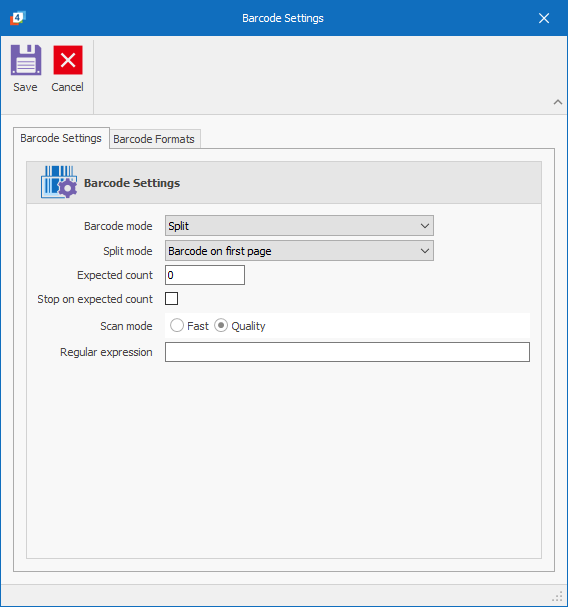Collapse the ribbon with the chevron arrow
Image resolution: width=568 pixels, height=607 pixels.
[558, 102]
